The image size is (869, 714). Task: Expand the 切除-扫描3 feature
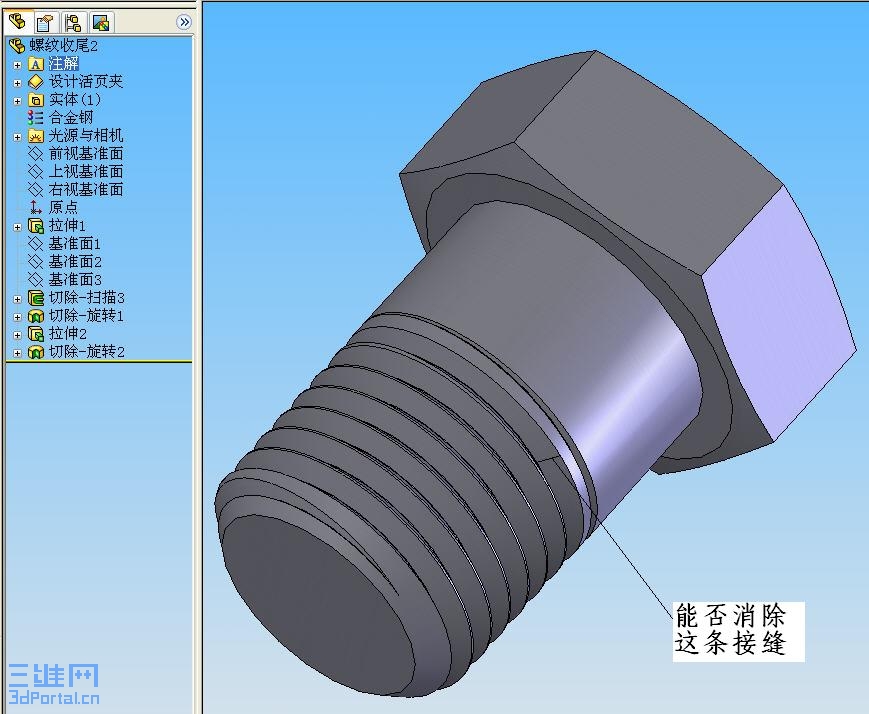coord(17,299)
